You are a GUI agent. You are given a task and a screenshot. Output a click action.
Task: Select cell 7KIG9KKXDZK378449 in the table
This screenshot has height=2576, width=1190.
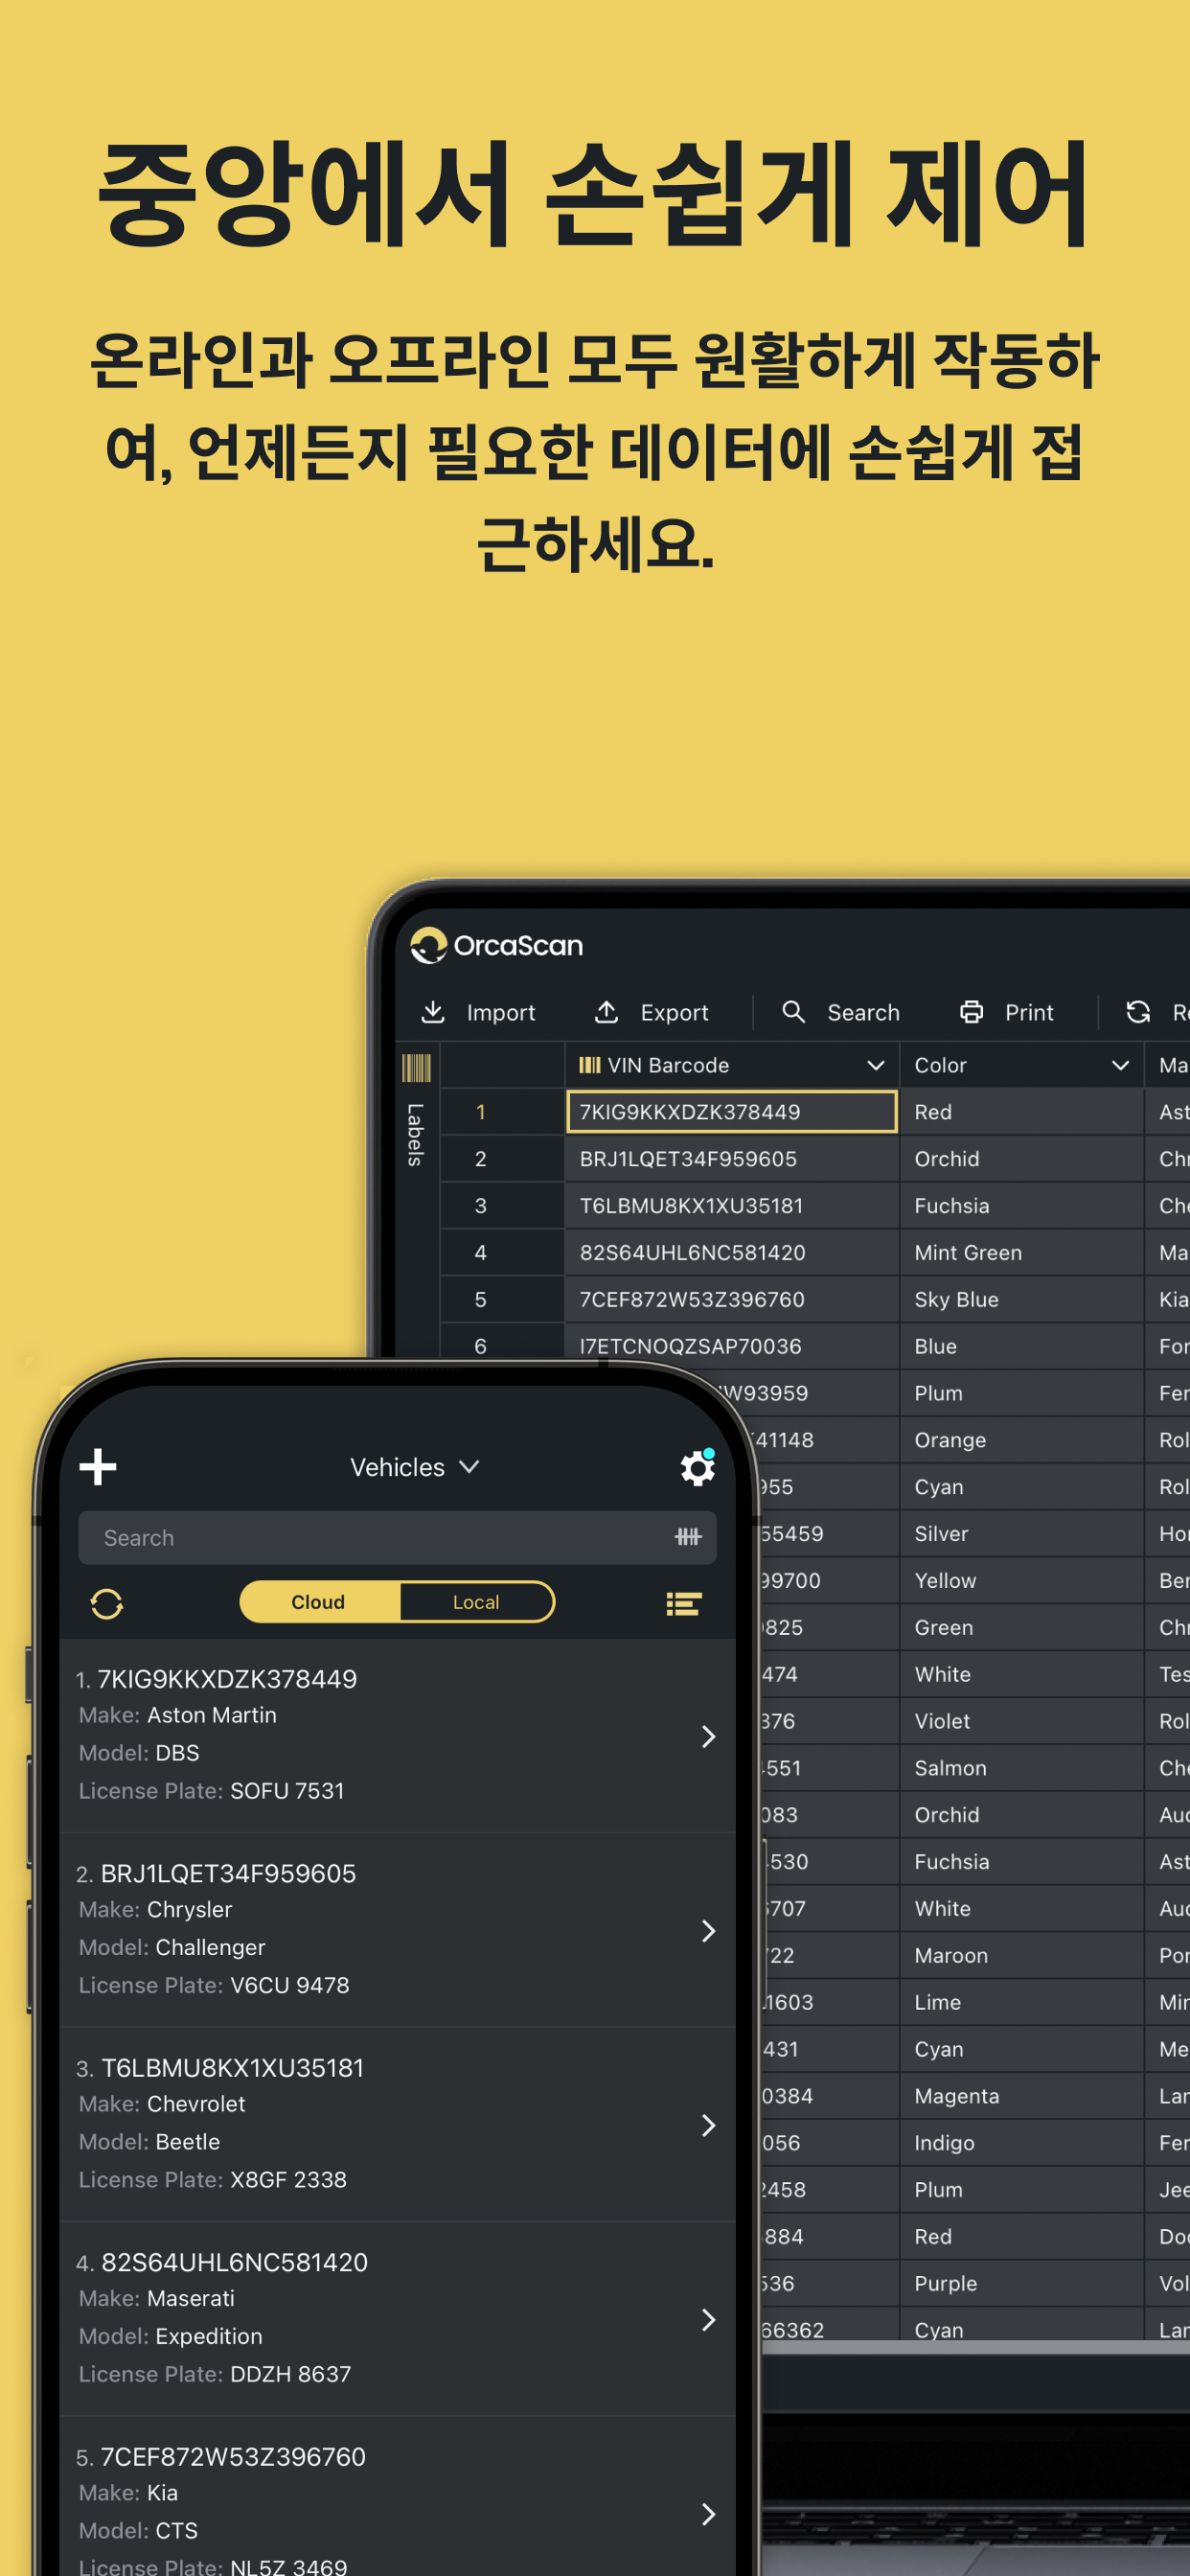pyautogui.click(x=732, y=1112)
